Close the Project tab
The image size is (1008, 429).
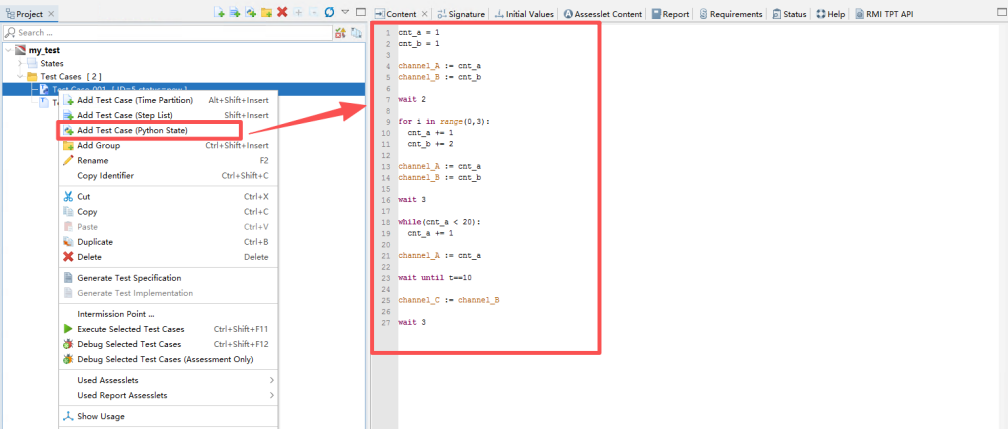pyautogui.click(x=51, y=14)
